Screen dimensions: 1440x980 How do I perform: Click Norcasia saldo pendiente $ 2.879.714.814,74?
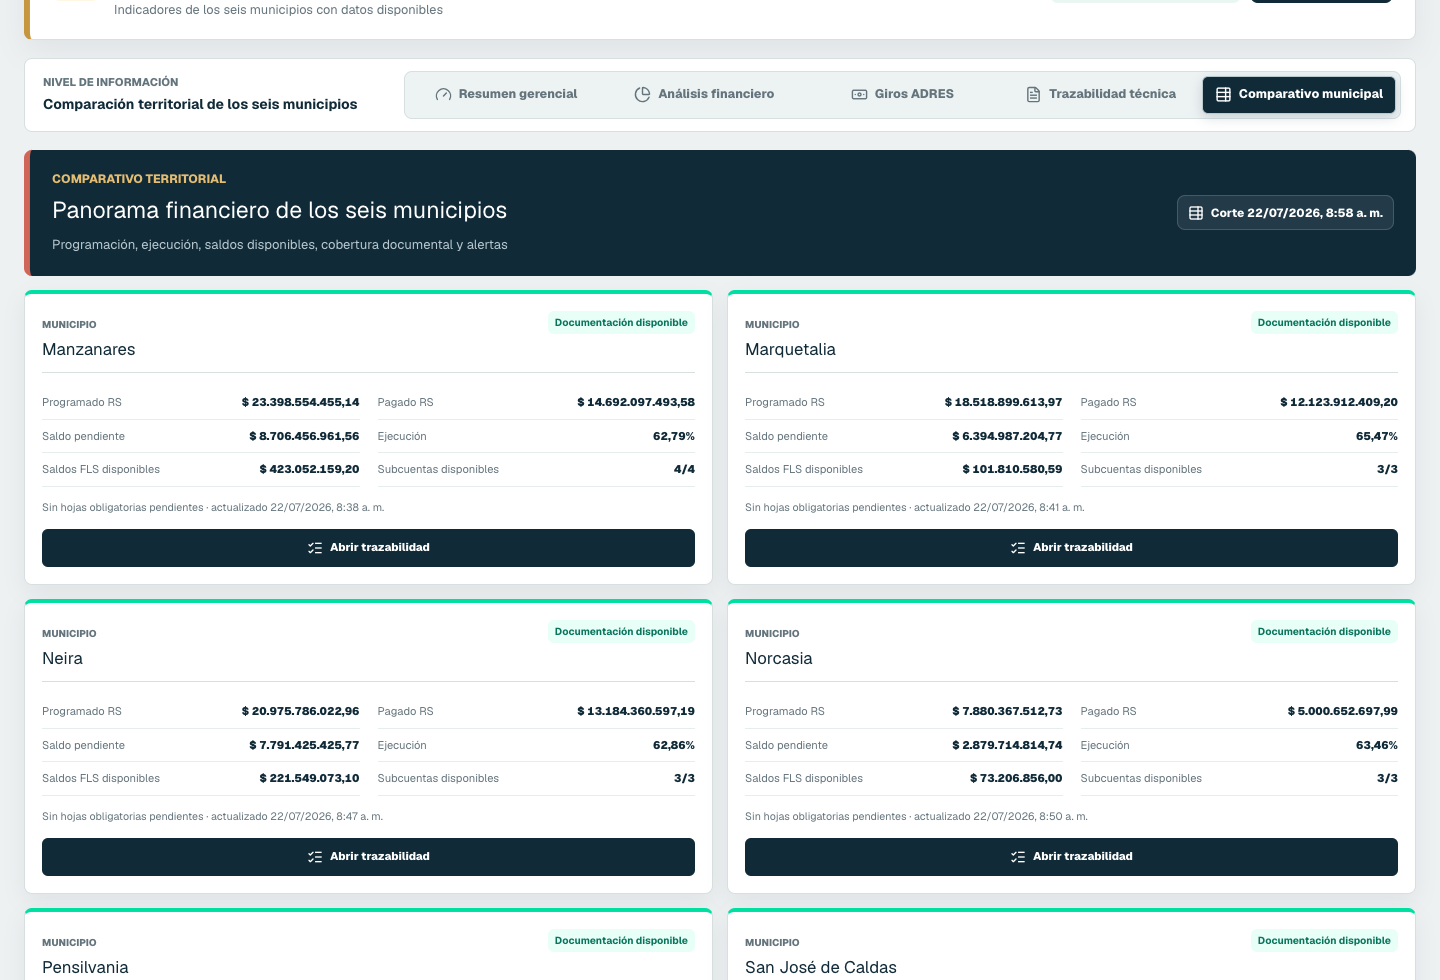(1007, 745)
